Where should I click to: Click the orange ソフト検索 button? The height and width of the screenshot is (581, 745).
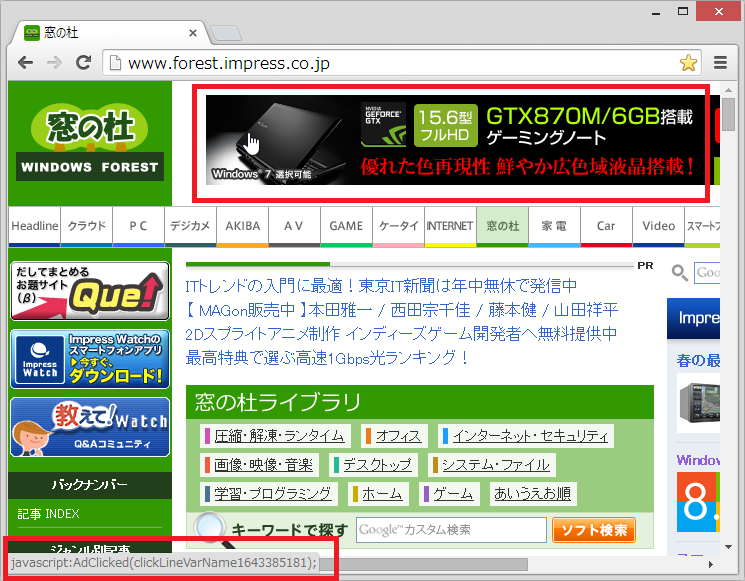pos(594,530)
